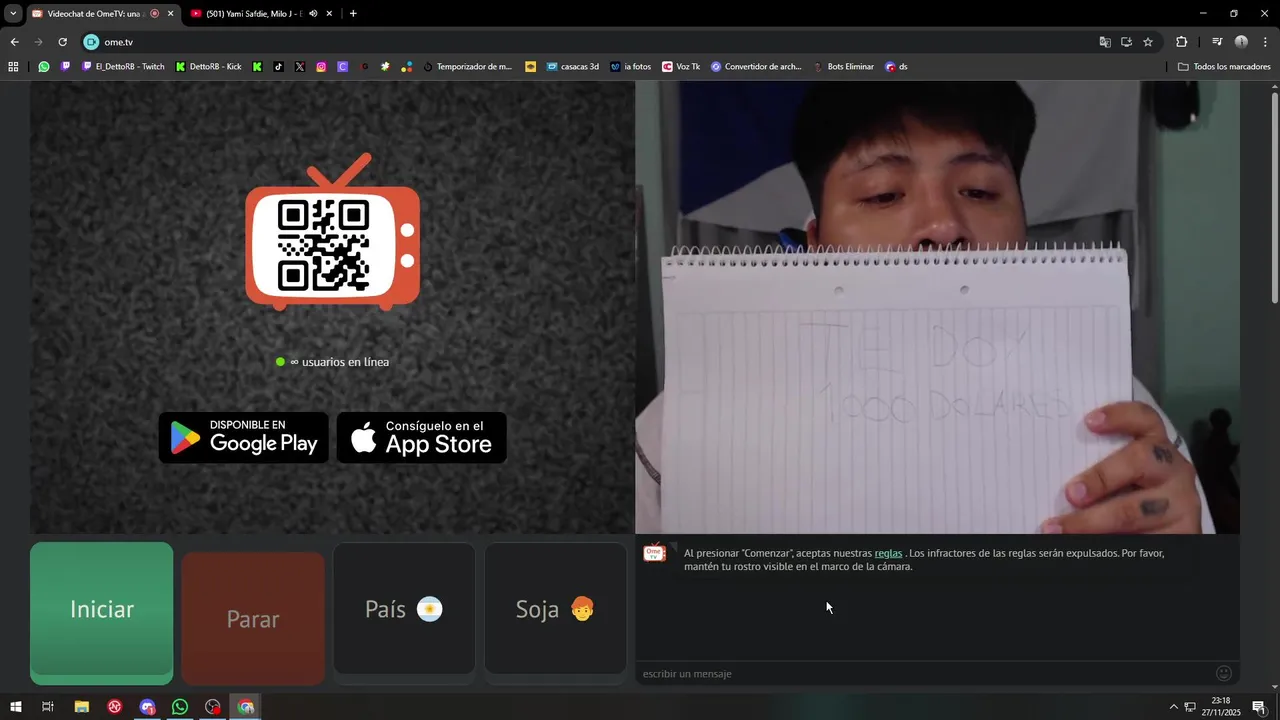Open the ds bookmark
1280x720 pixels.
point(897,67)
